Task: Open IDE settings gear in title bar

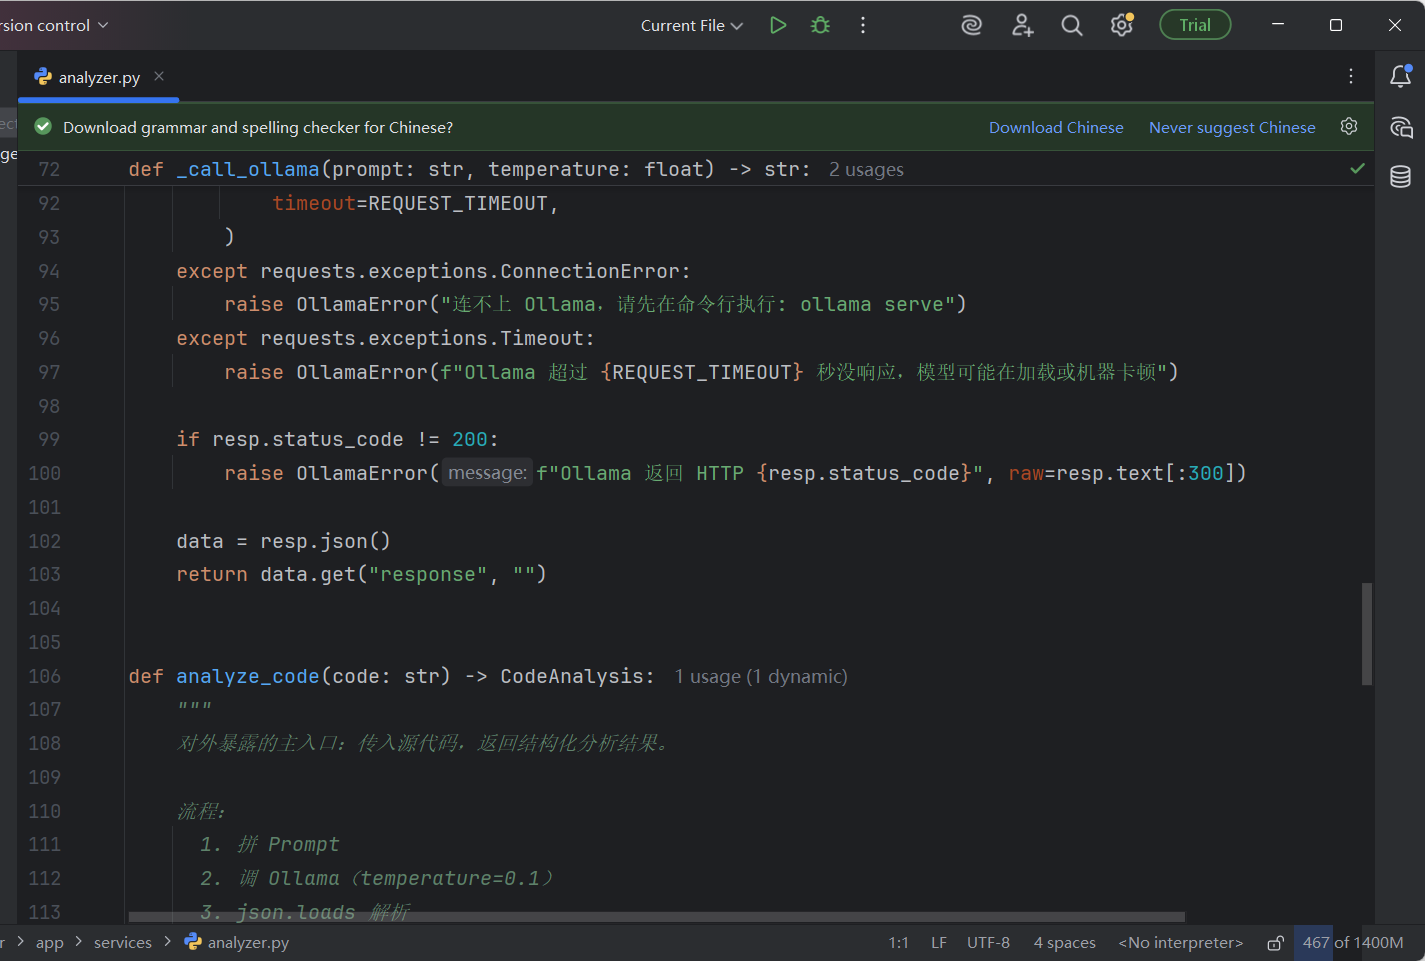Action: click(x=1122, y=25)
